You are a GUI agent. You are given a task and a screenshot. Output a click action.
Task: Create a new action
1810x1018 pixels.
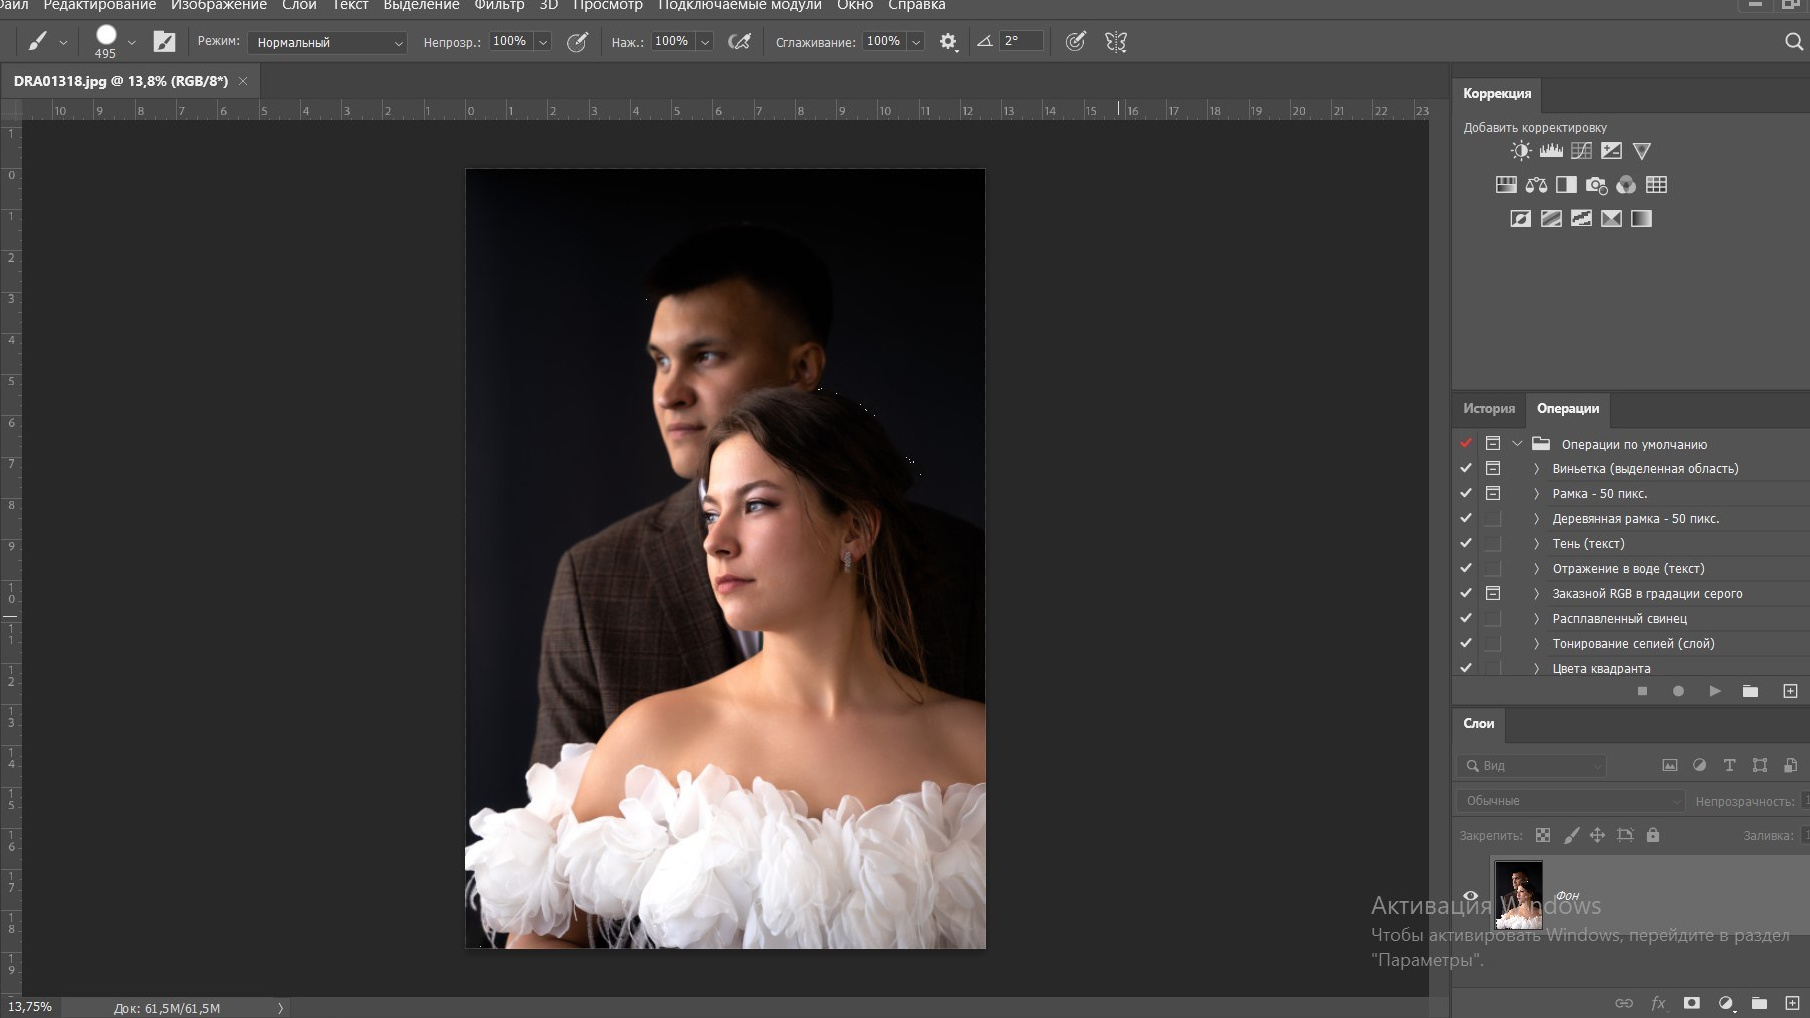coord(1790,691)
